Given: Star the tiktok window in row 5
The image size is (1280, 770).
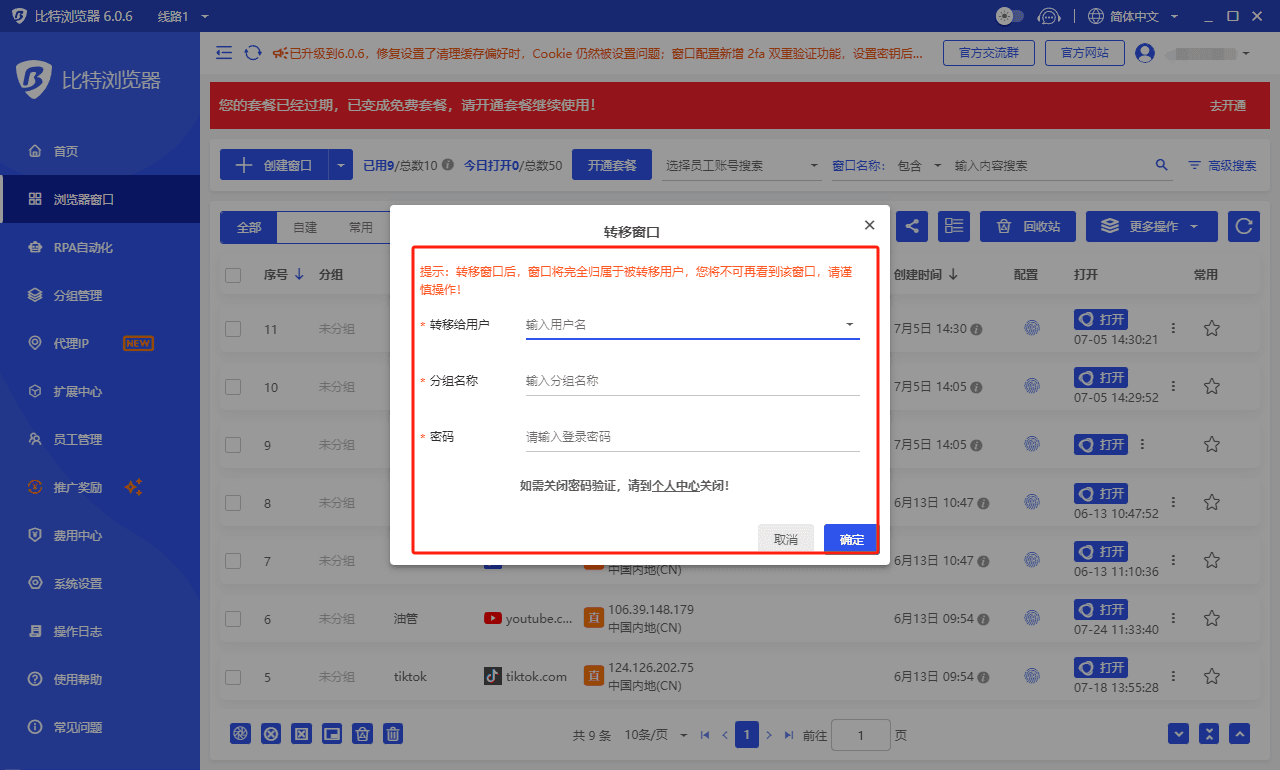Looking at the screenshot, I should click(x=1211, y=676).
